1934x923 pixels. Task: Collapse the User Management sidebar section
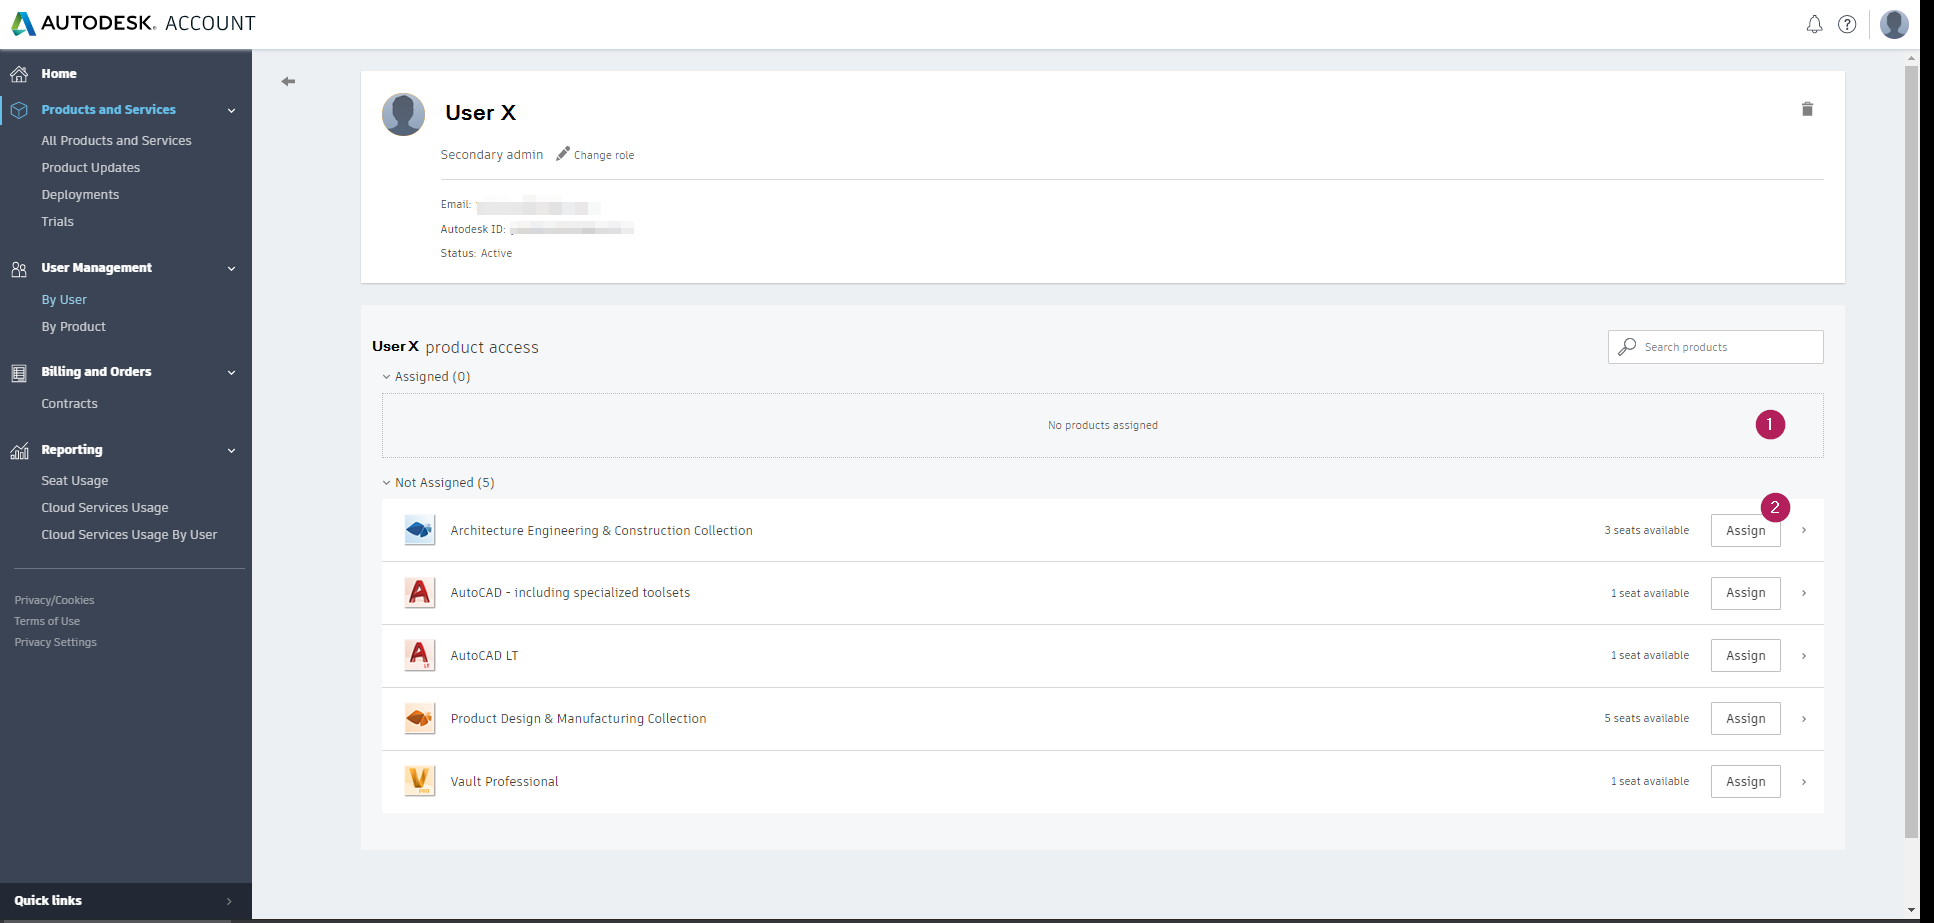[x=231, y=269]
